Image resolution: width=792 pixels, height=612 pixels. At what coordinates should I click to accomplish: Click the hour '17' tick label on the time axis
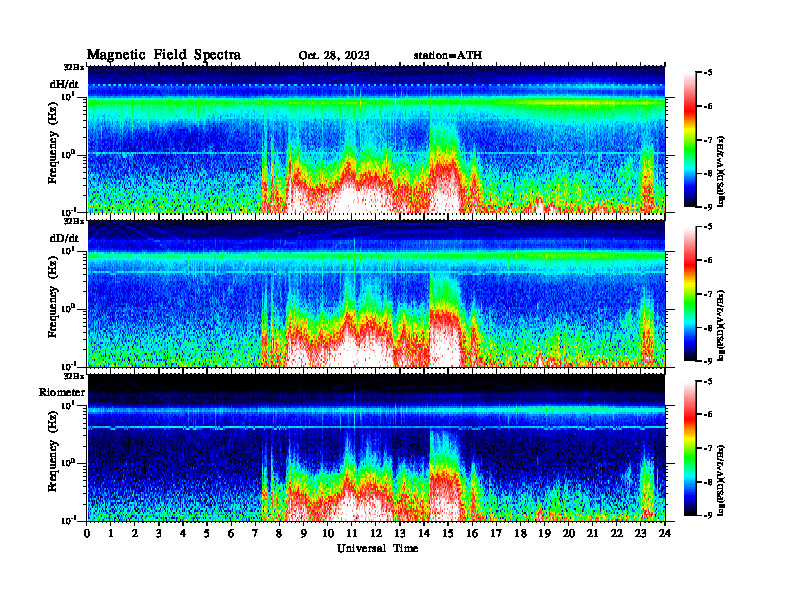click(x=496, y=534)
